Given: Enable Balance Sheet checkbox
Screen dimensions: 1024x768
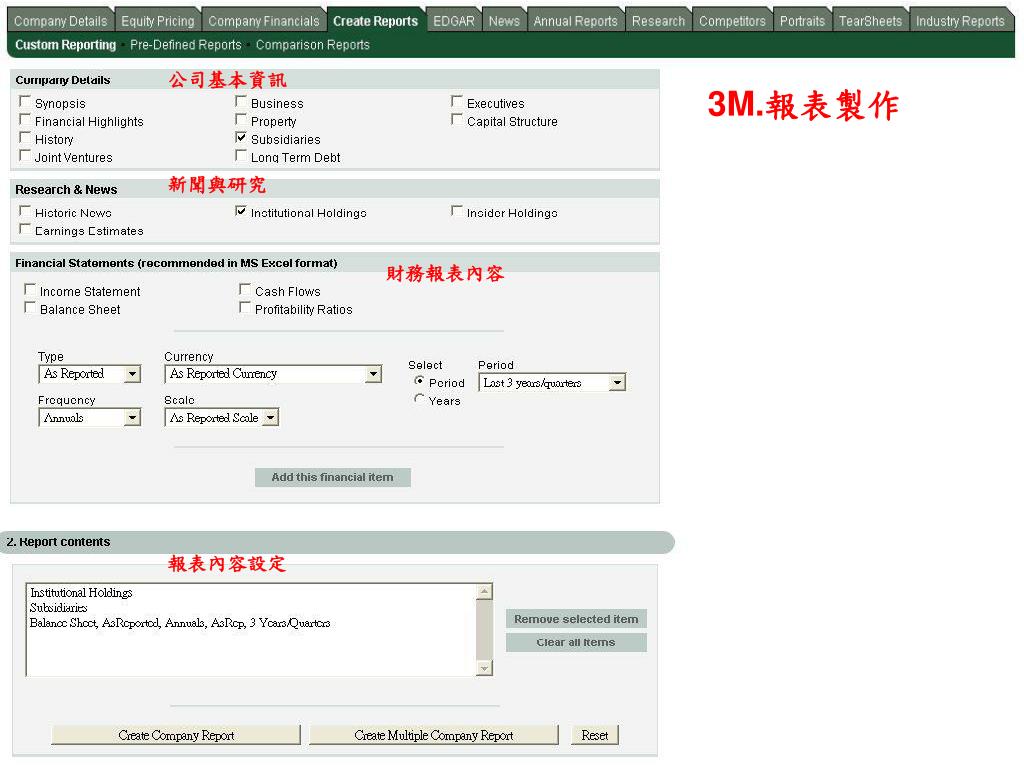Looking at the screenshot, I should [29, 308].
